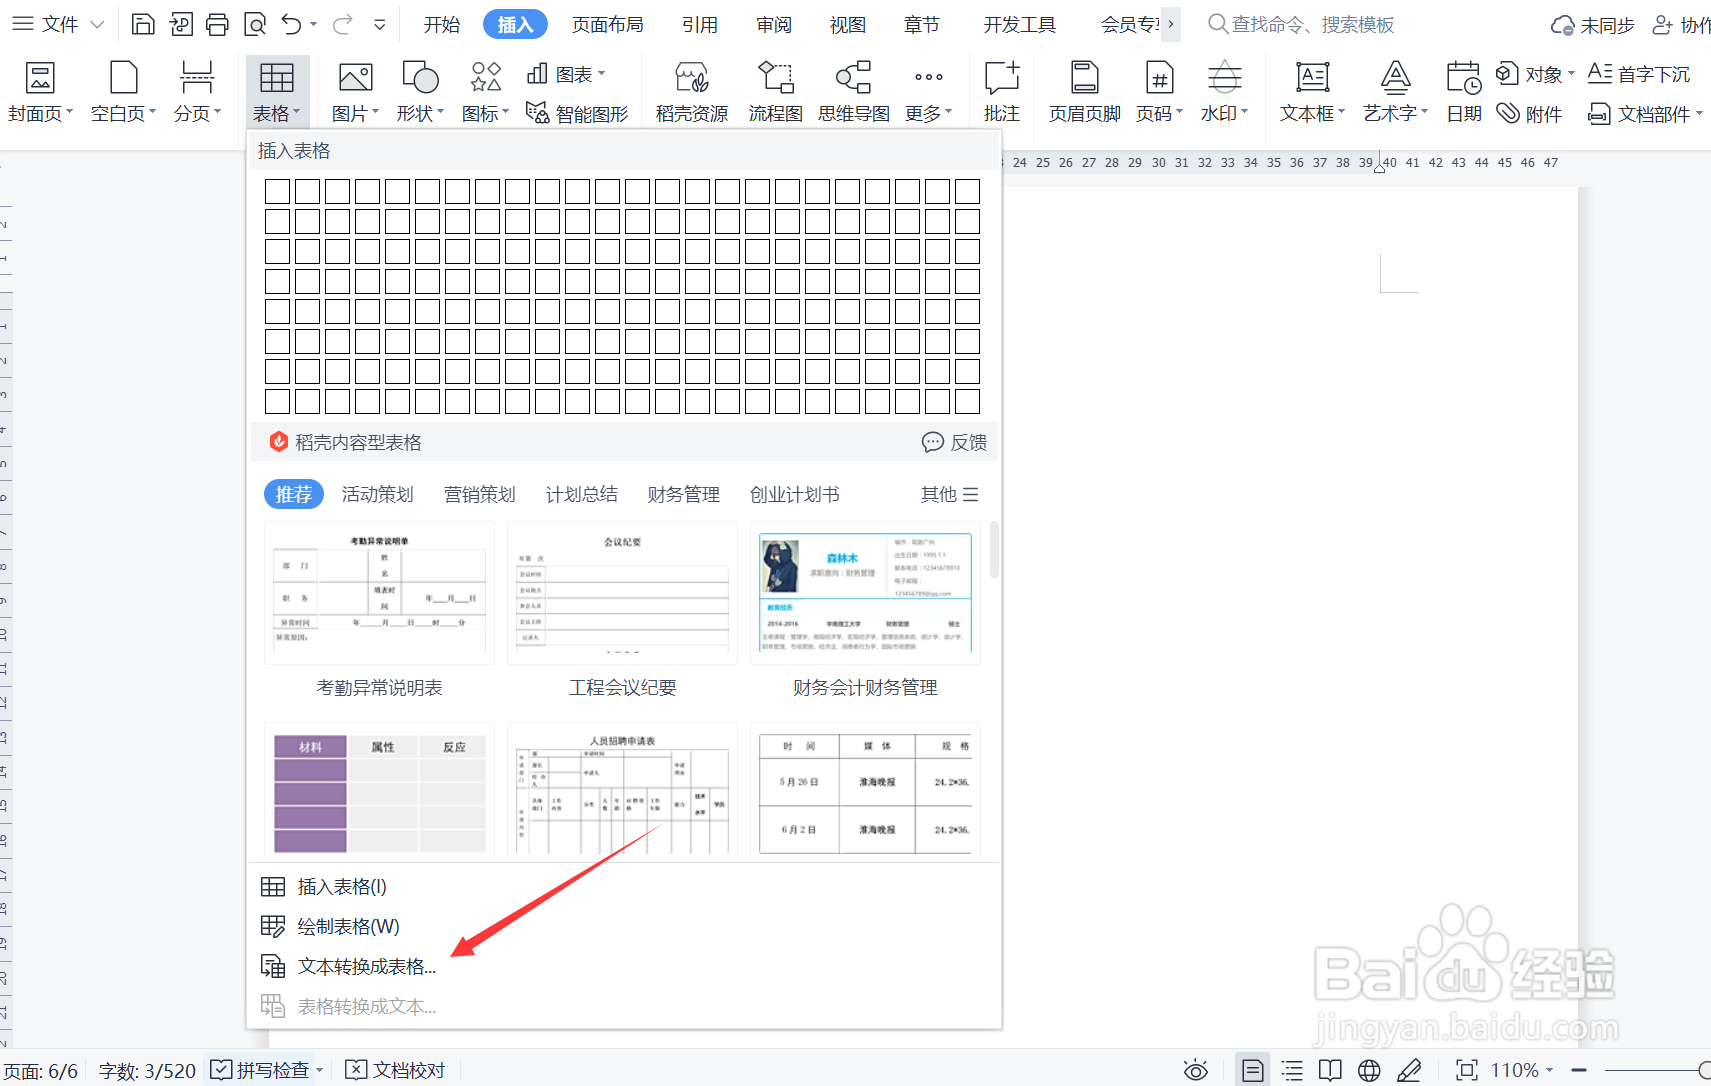Select 文本转换成表格 from the menu
The image size is (1711, 1086).
pyautogui.click(x=366, y=965)
